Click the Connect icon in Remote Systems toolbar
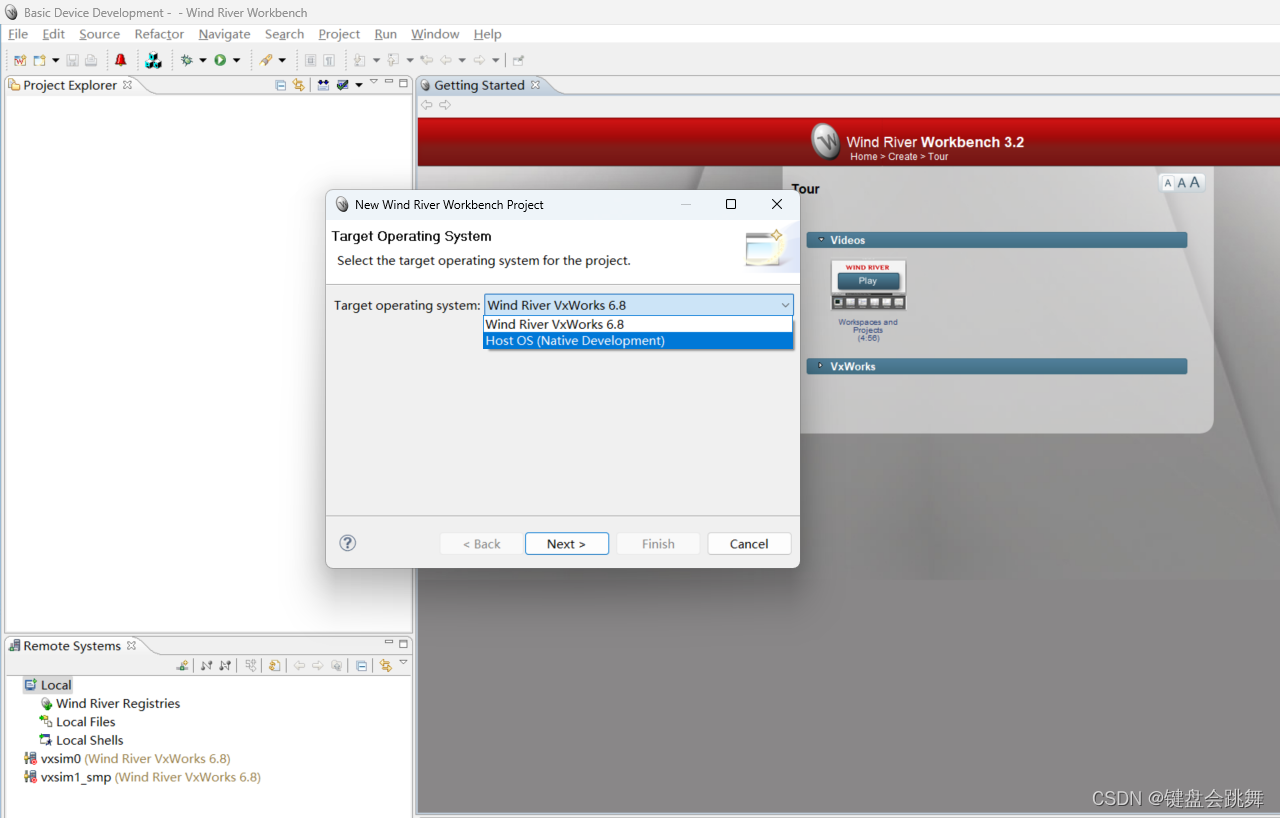Image resolution: width=1280 pixels, height=818 pixels. 207,665
